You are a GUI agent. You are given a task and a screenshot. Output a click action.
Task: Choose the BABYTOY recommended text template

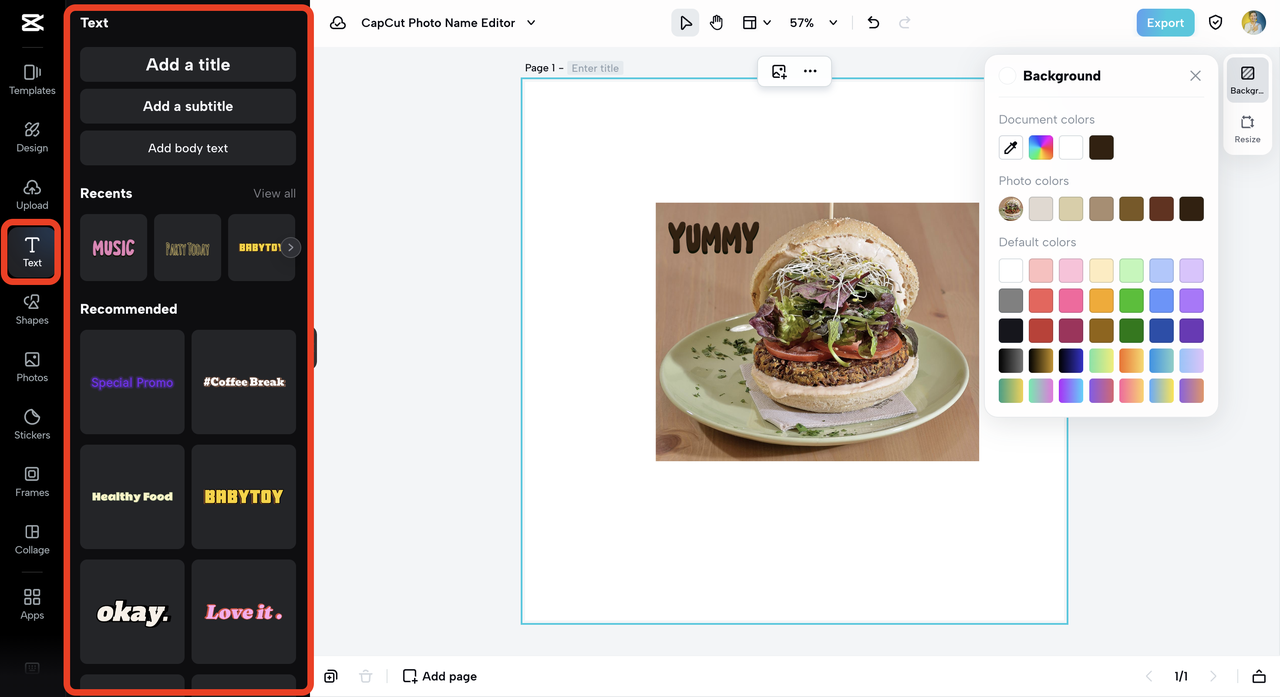244,497
